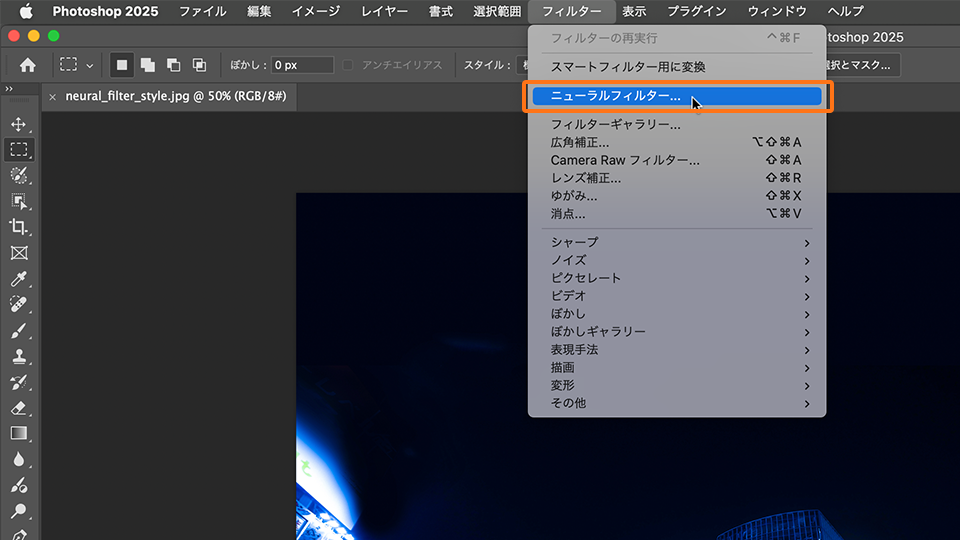
Task: Choose 広角補正... filter
Action: [677, 142]
